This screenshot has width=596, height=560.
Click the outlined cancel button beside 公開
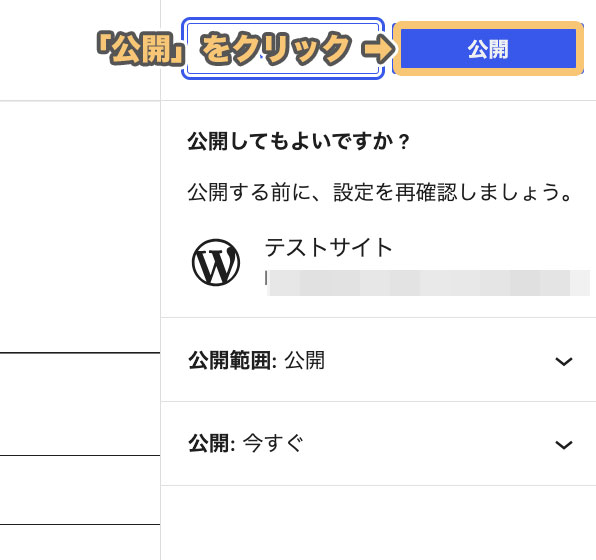283,49
